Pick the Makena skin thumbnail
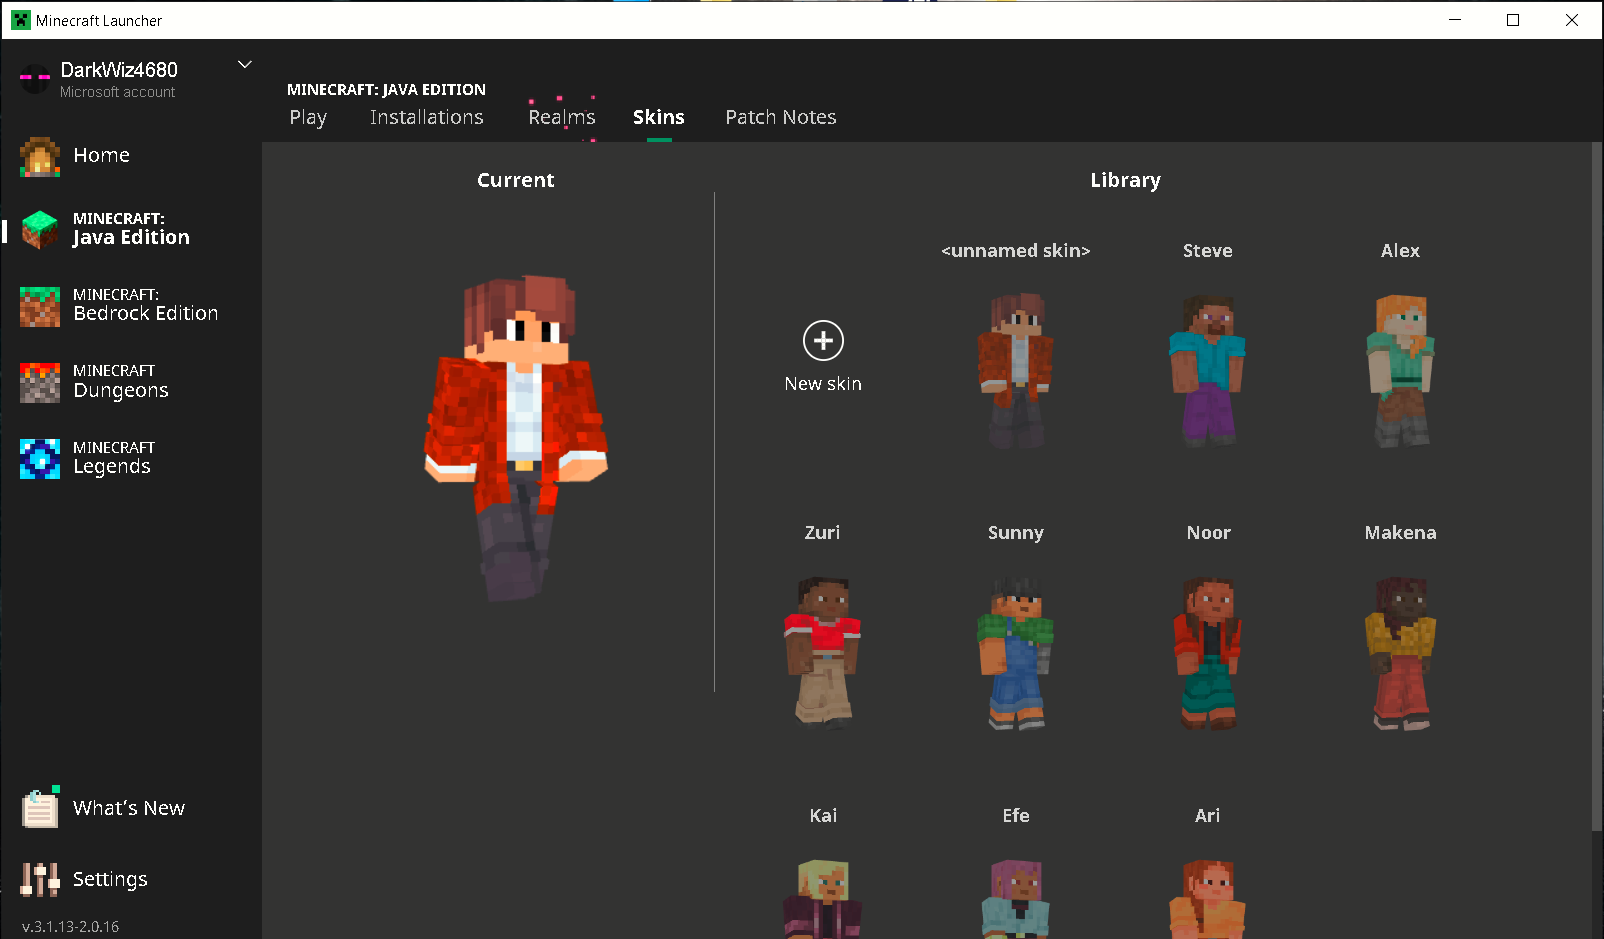Image resolution: width=1604 pixels, height=939 pixels. 1400,652
